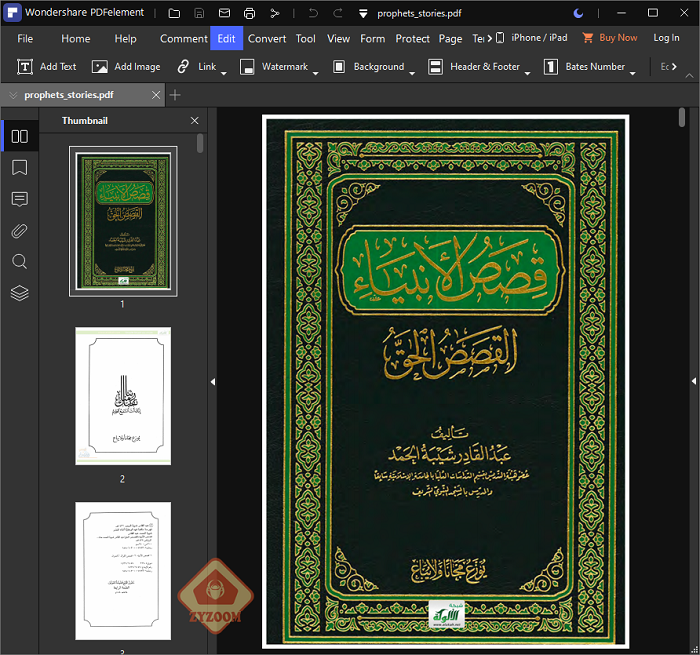The width and height of the screenshot is (700, 655).
Task: Show more edit toolbar items arrow
Action: click(x=674, y=67)
